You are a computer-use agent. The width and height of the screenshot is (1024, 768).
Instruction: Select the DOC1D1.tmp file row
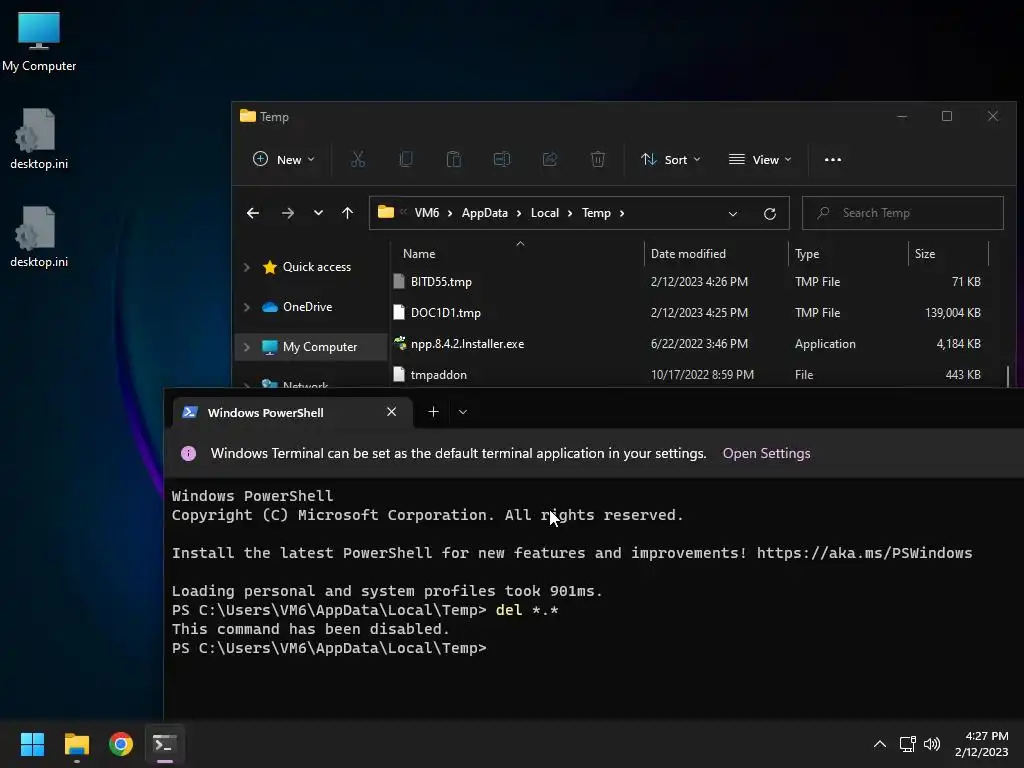pyautogui.click(x=690, y=313)
